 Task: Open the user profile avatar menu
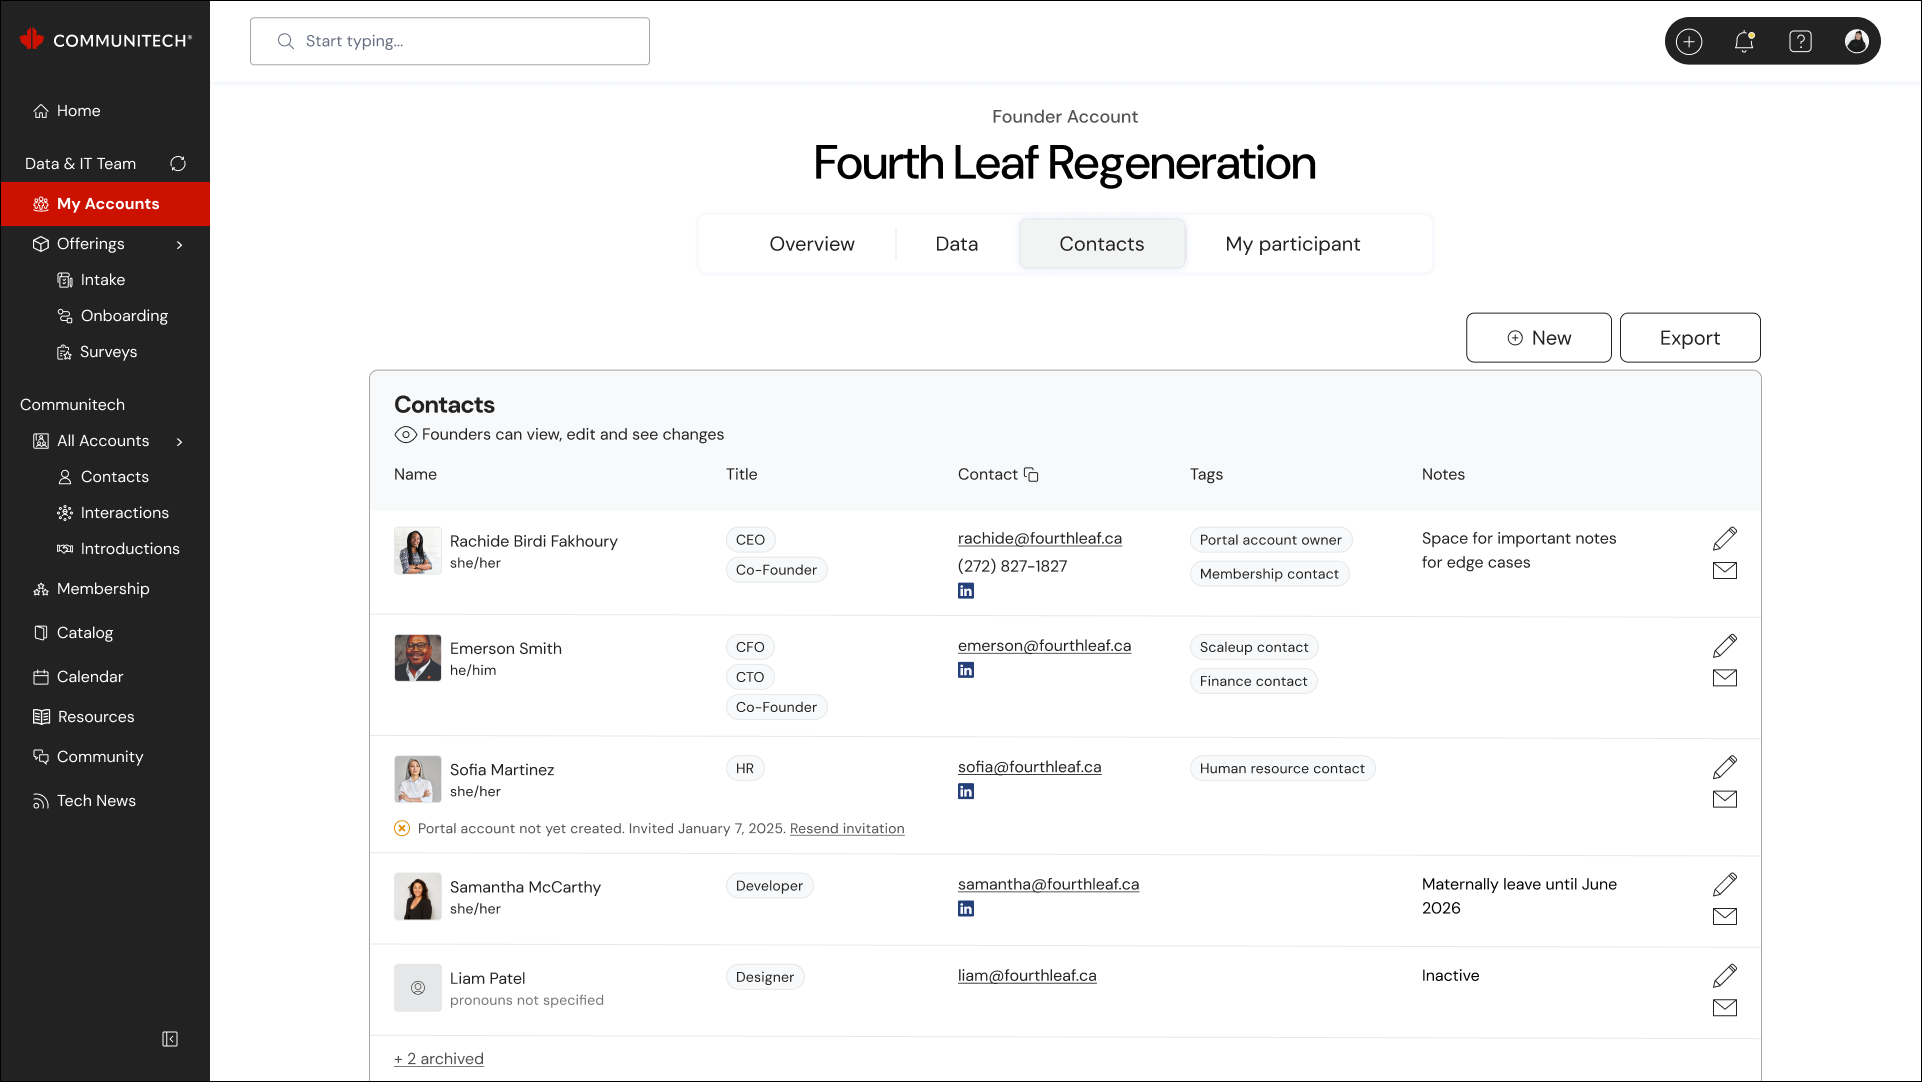pyautogui.click(x=1856, y=41)
